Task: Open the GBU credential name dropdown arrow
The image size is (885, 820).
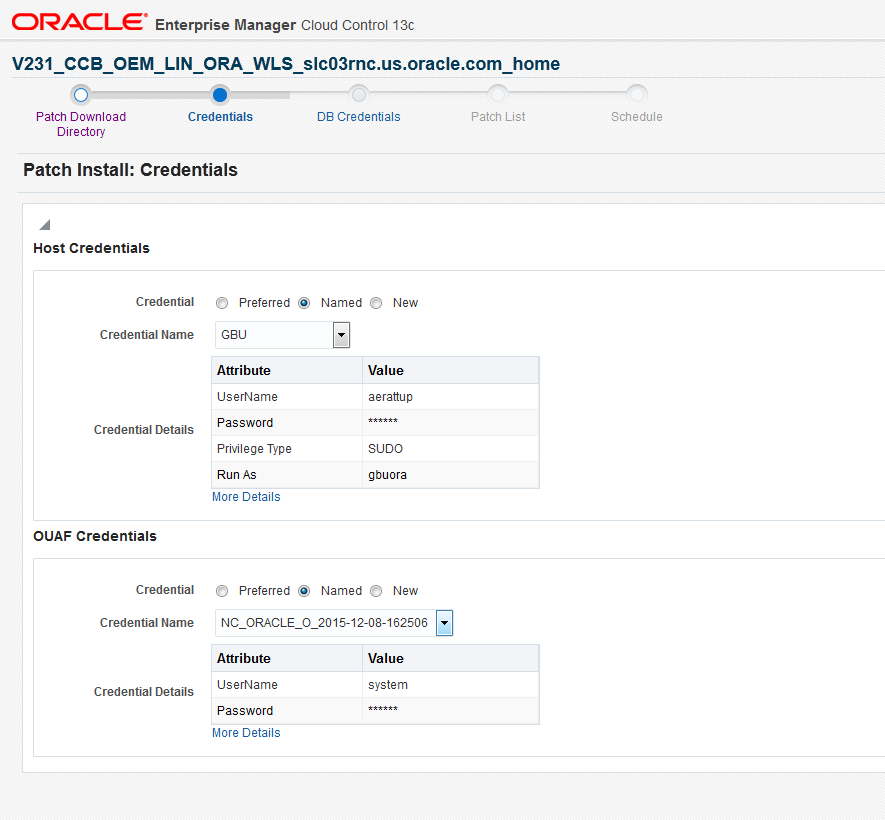Action: point(341,335)
